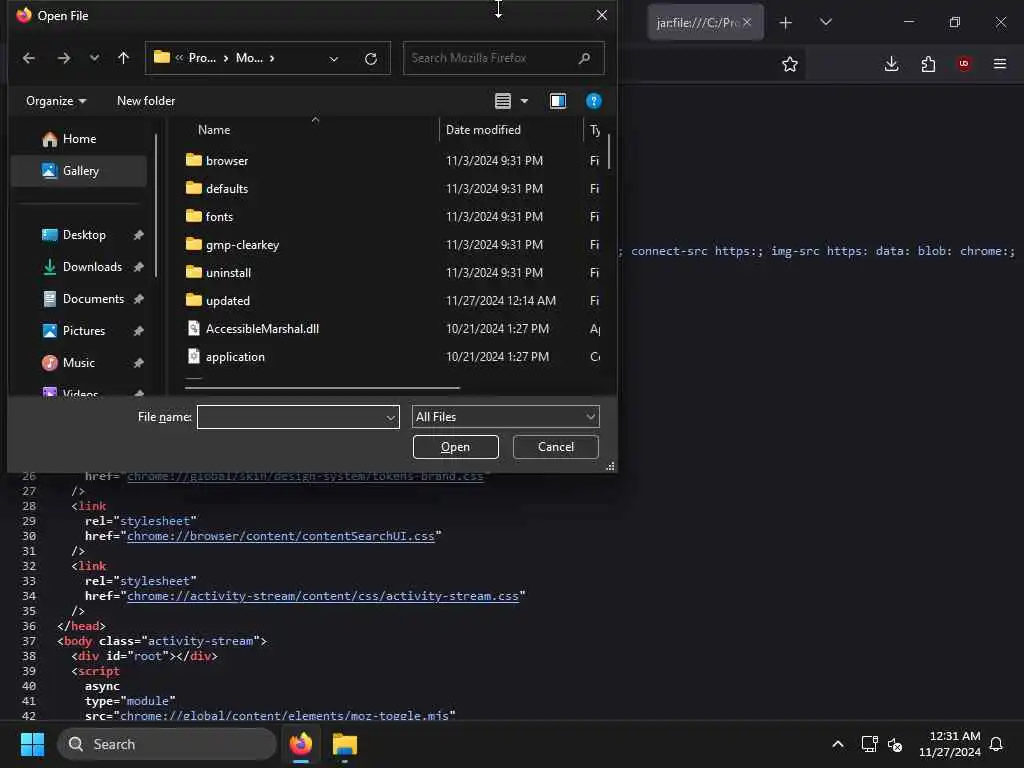Open recent locations dropdown arrow
This screenshot has width=1024, height=768.
coord(95,58)
